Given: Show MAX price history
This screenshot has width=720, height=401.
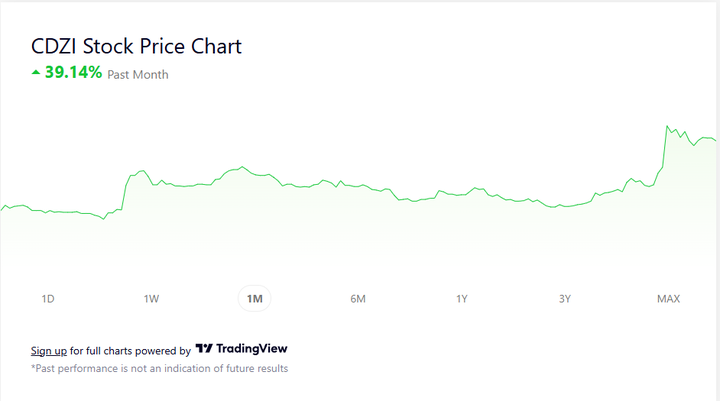Looking at the screenshot, I should 668,299.
